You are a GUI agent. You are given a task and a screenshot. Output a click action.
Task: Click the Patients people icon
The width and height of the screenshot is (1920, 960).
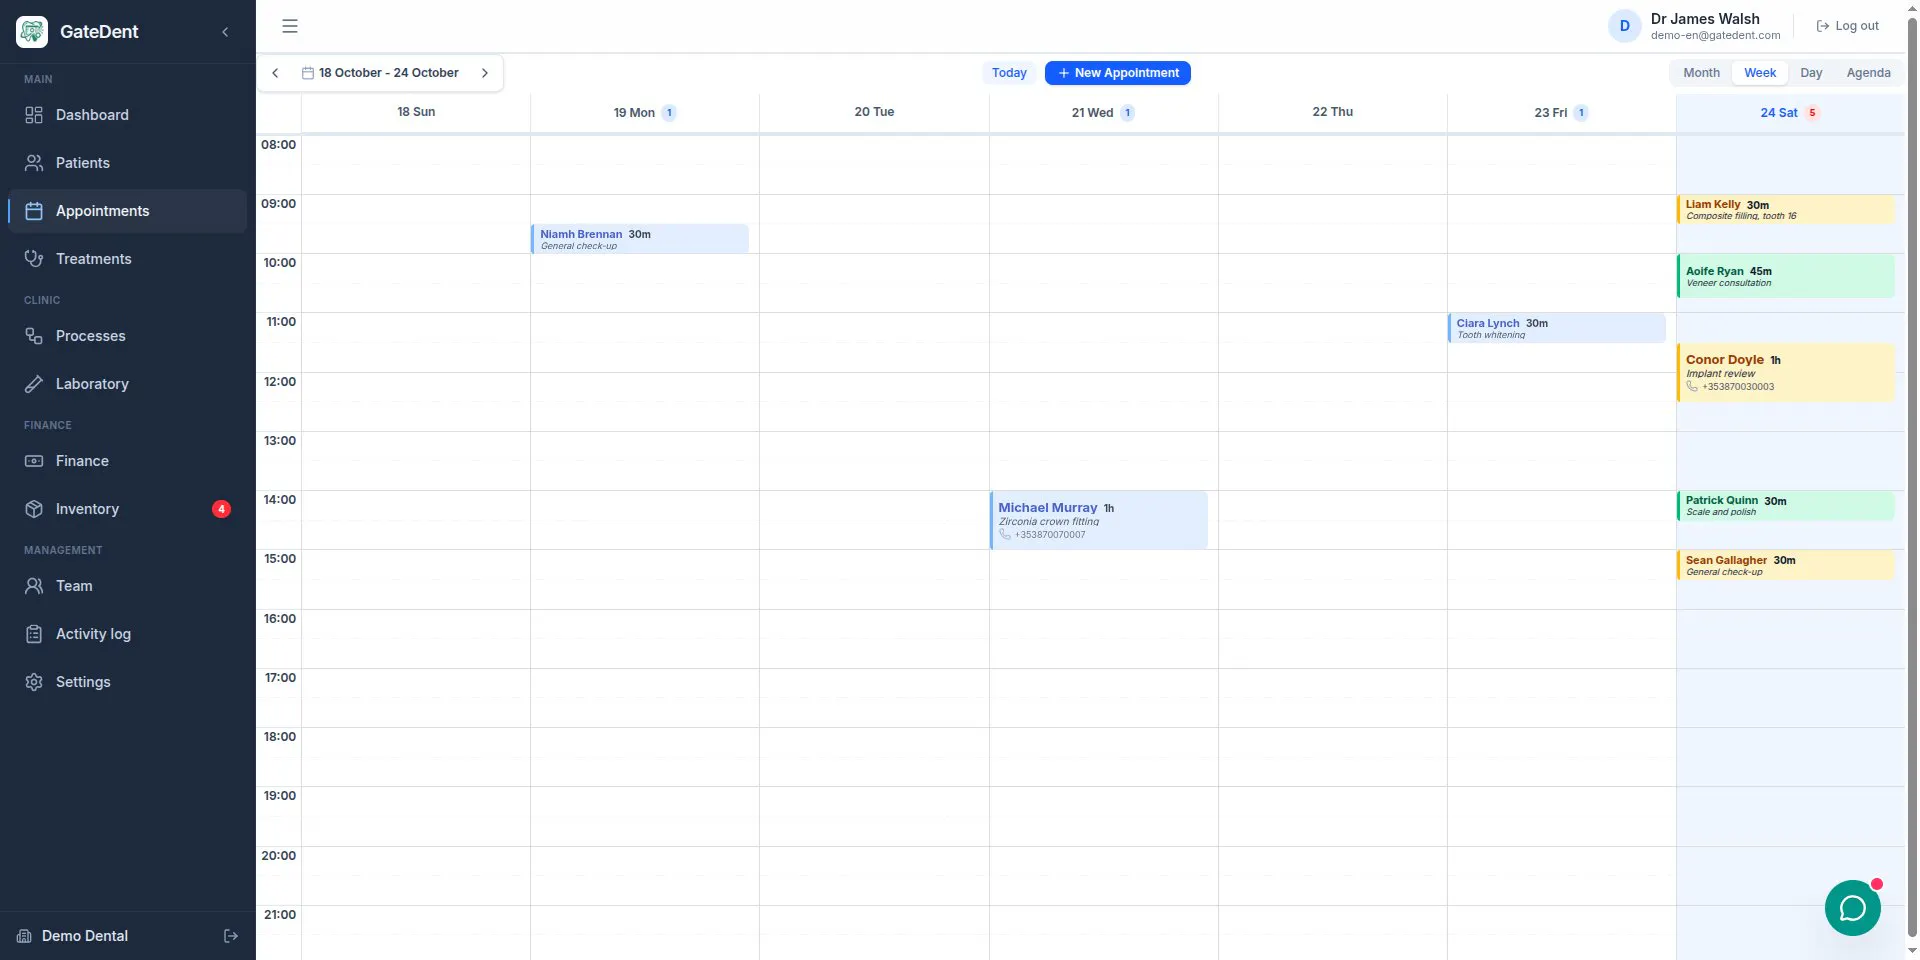[x=34, y=163]
